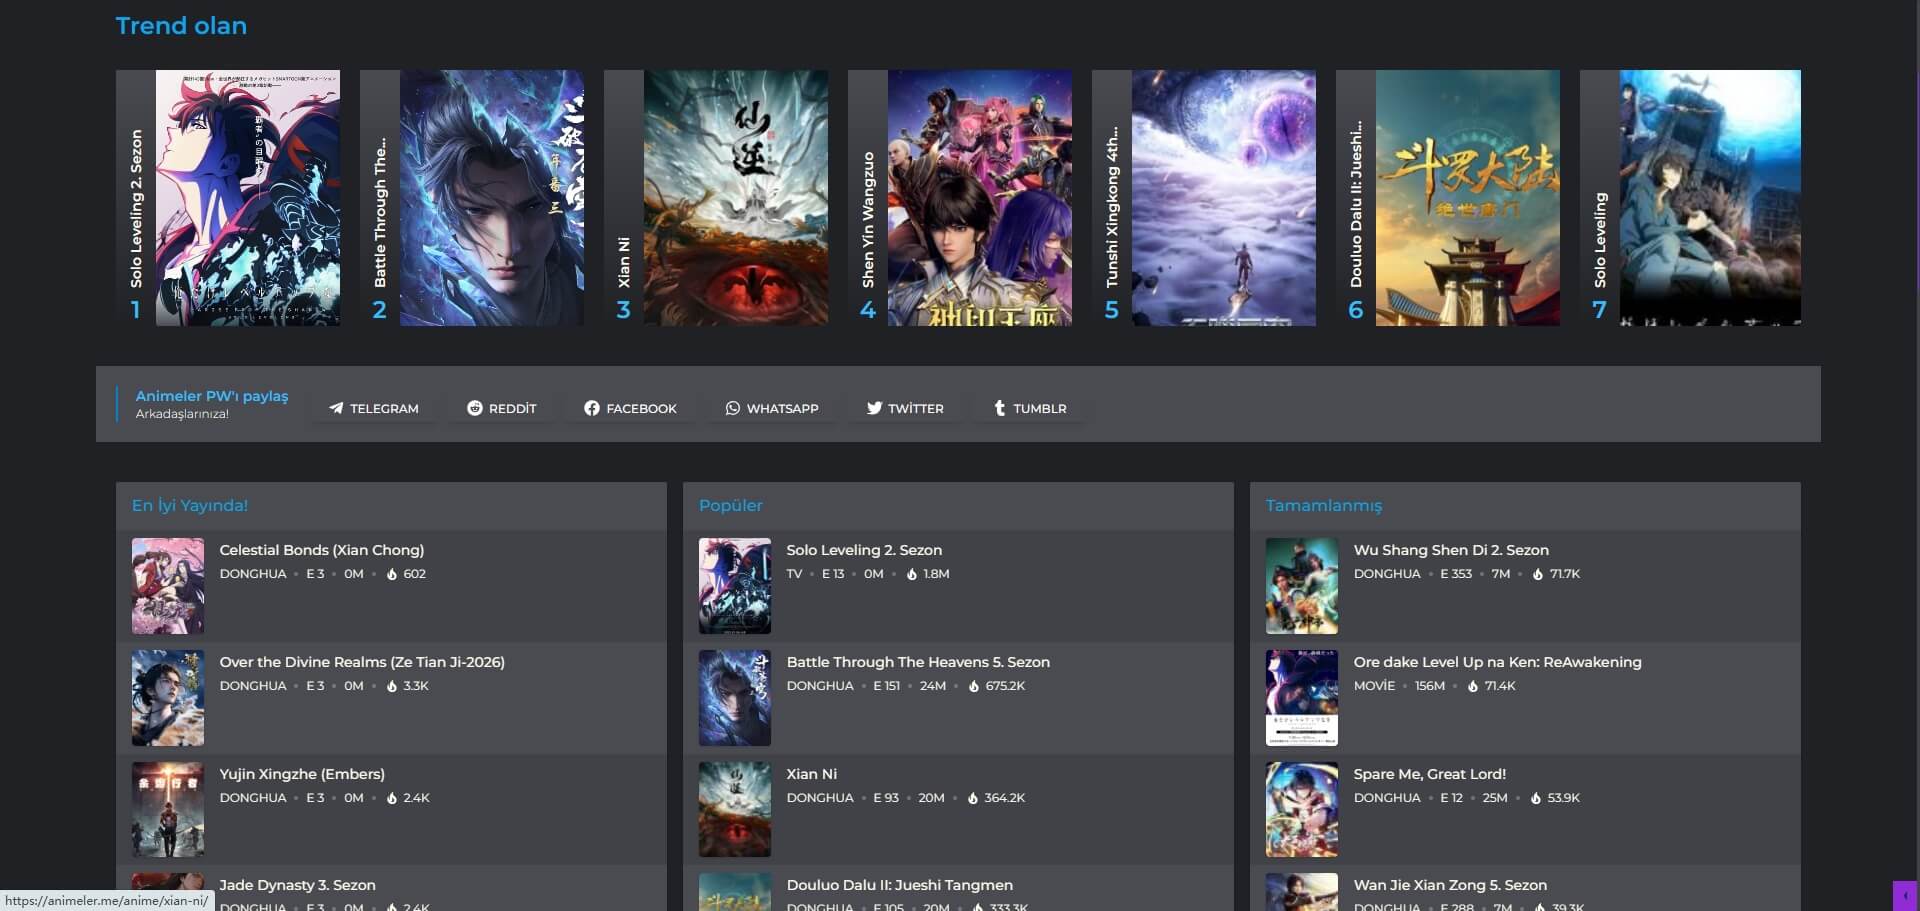Open trending poster Solo Leveling 2. Sezon

point(247,198)
